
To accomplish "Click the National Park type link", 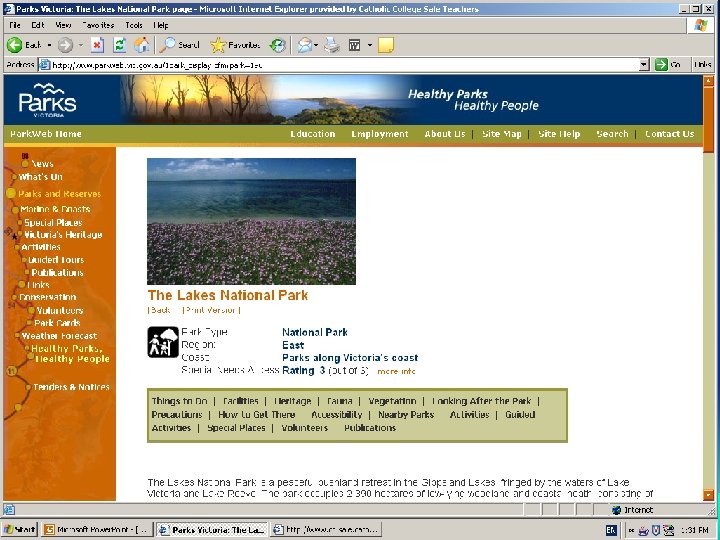I will point(315,332).
